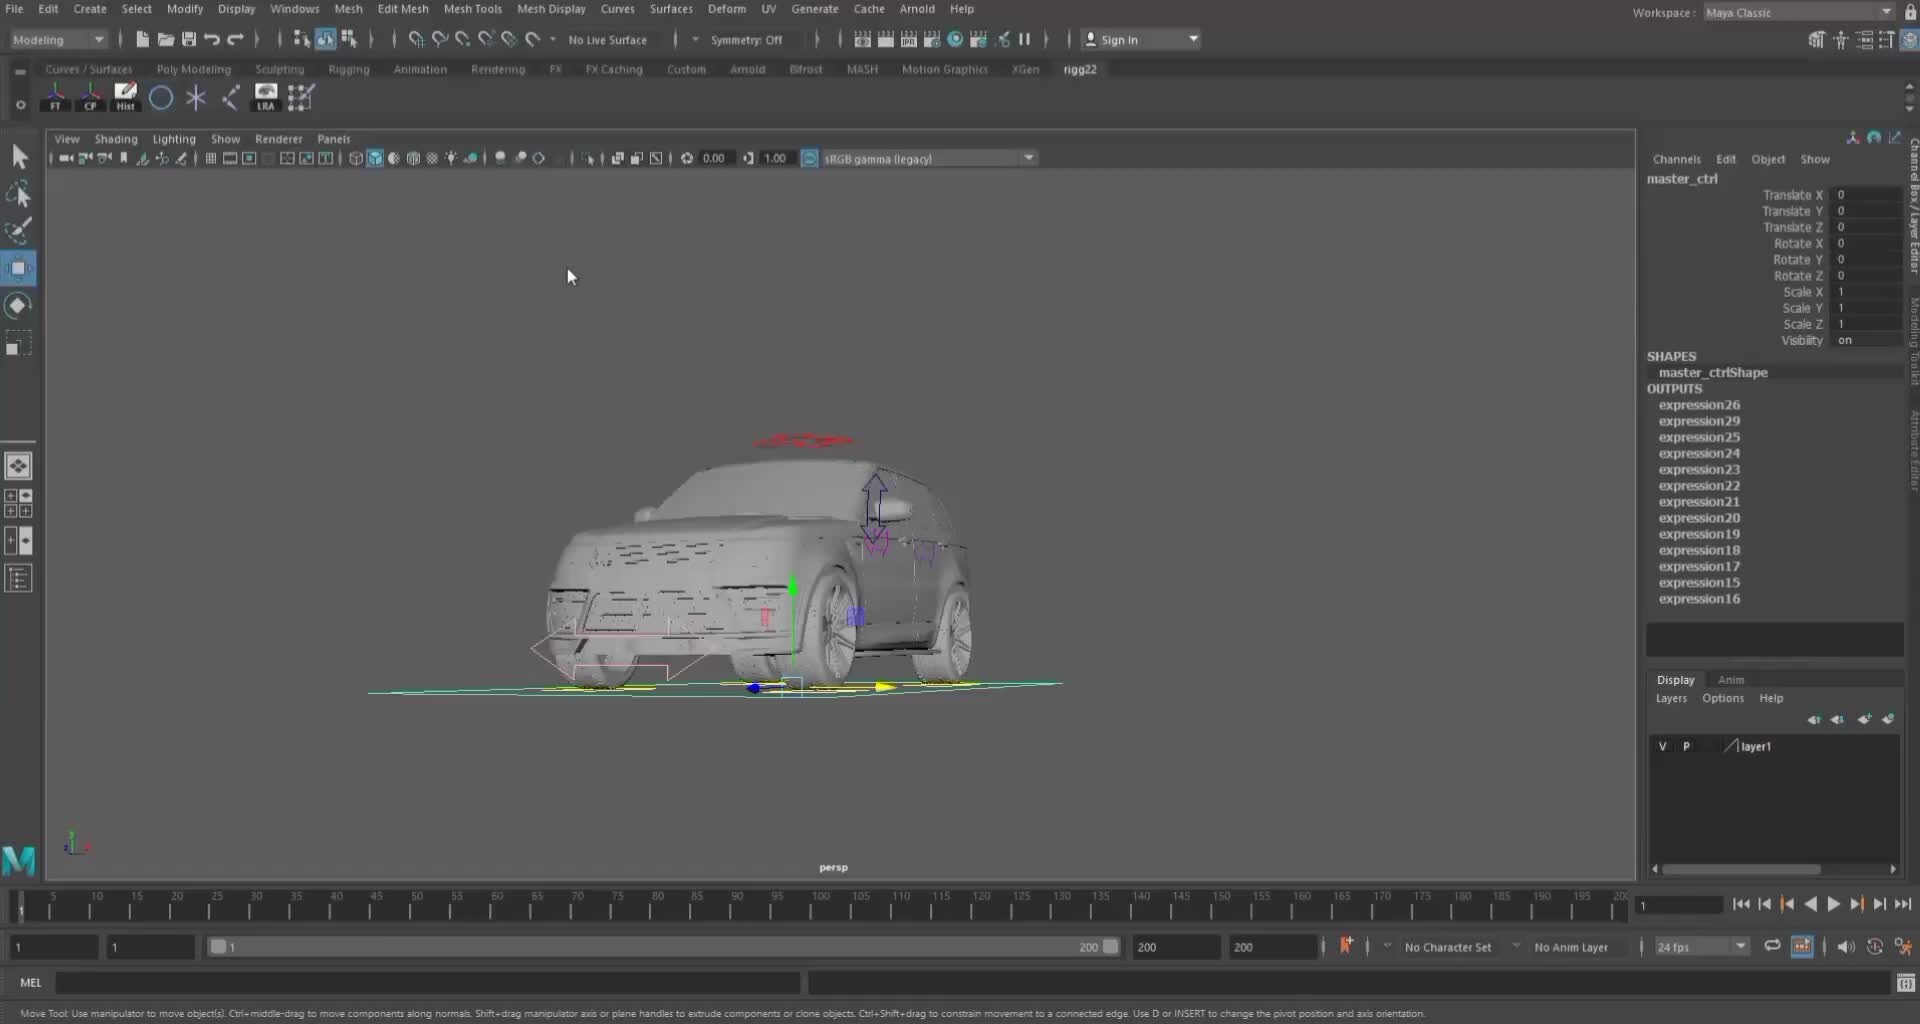Select expression26 in the Outputs list
The image size is (1920, 1024).
tap(1699, 404)
